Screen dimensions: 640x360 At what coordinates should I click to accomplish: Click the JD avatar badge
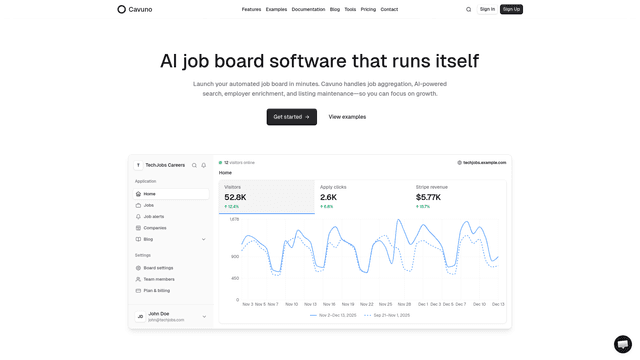pos(140,316)
